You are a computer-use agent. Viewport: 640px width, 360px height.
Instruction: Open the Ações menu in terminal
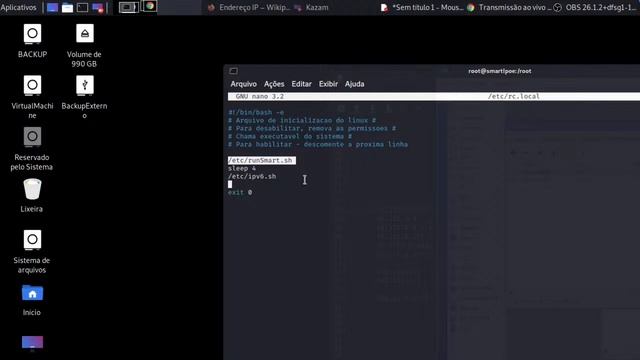(x=274, y=84)
